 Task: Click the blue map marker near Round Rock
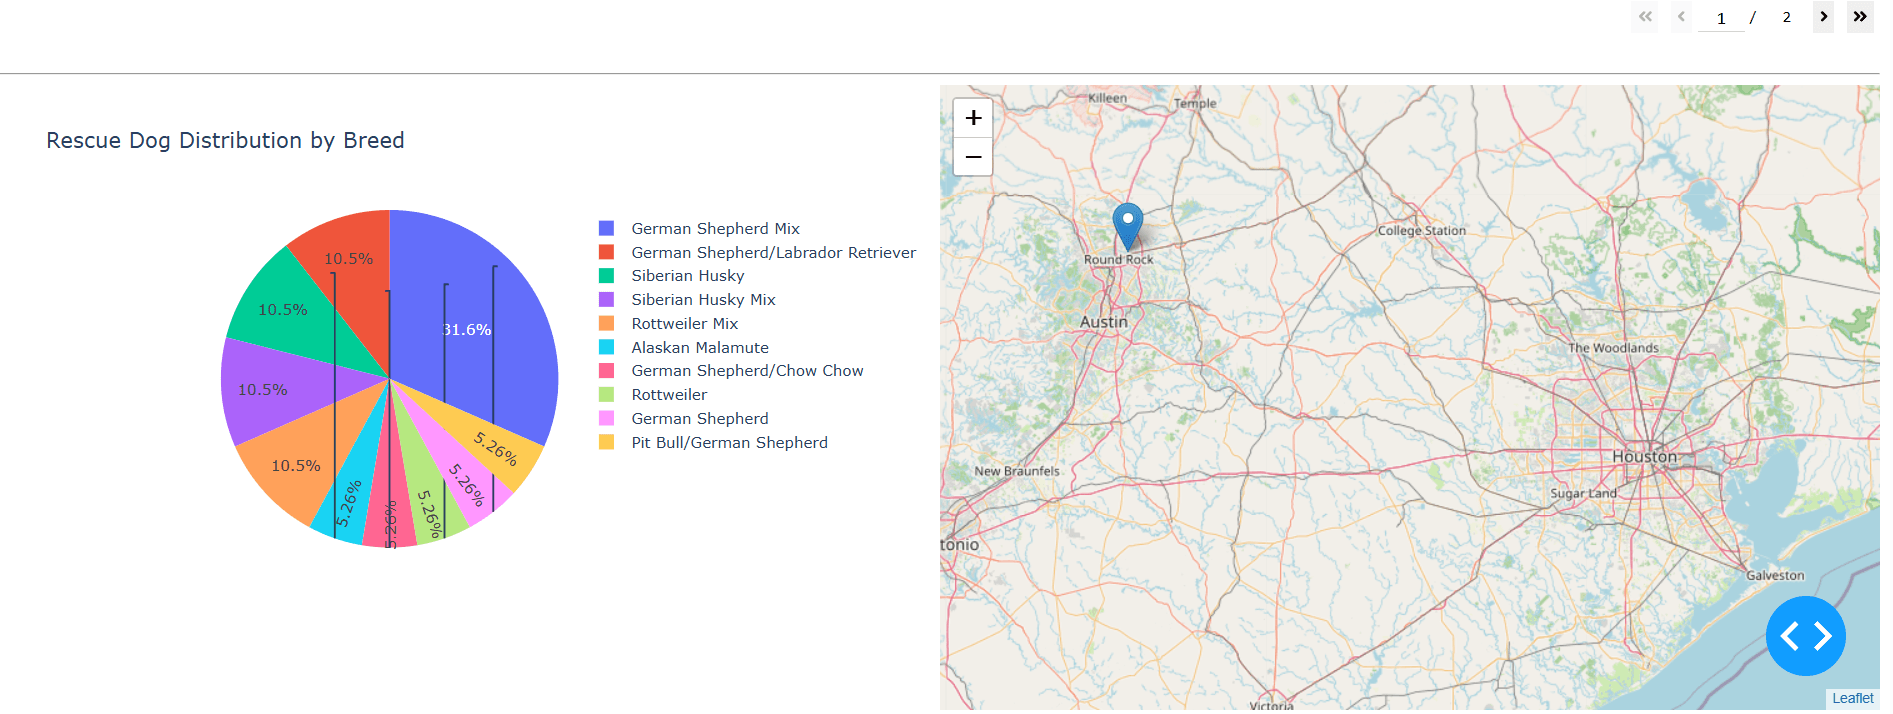point(1128,226)
